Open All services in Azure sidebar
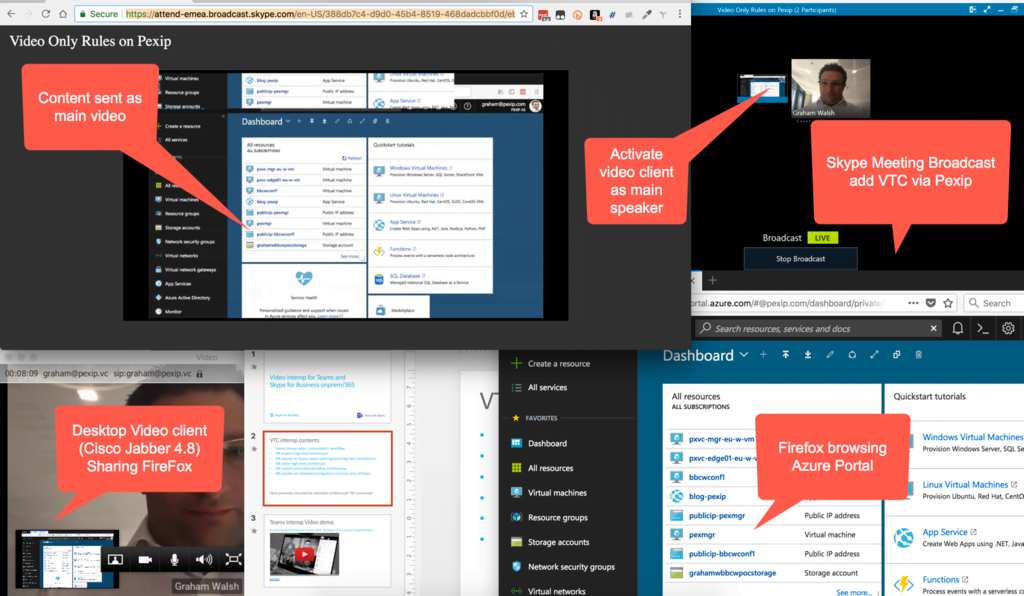Screen dimensions: 1024x596 coord(539,387)
